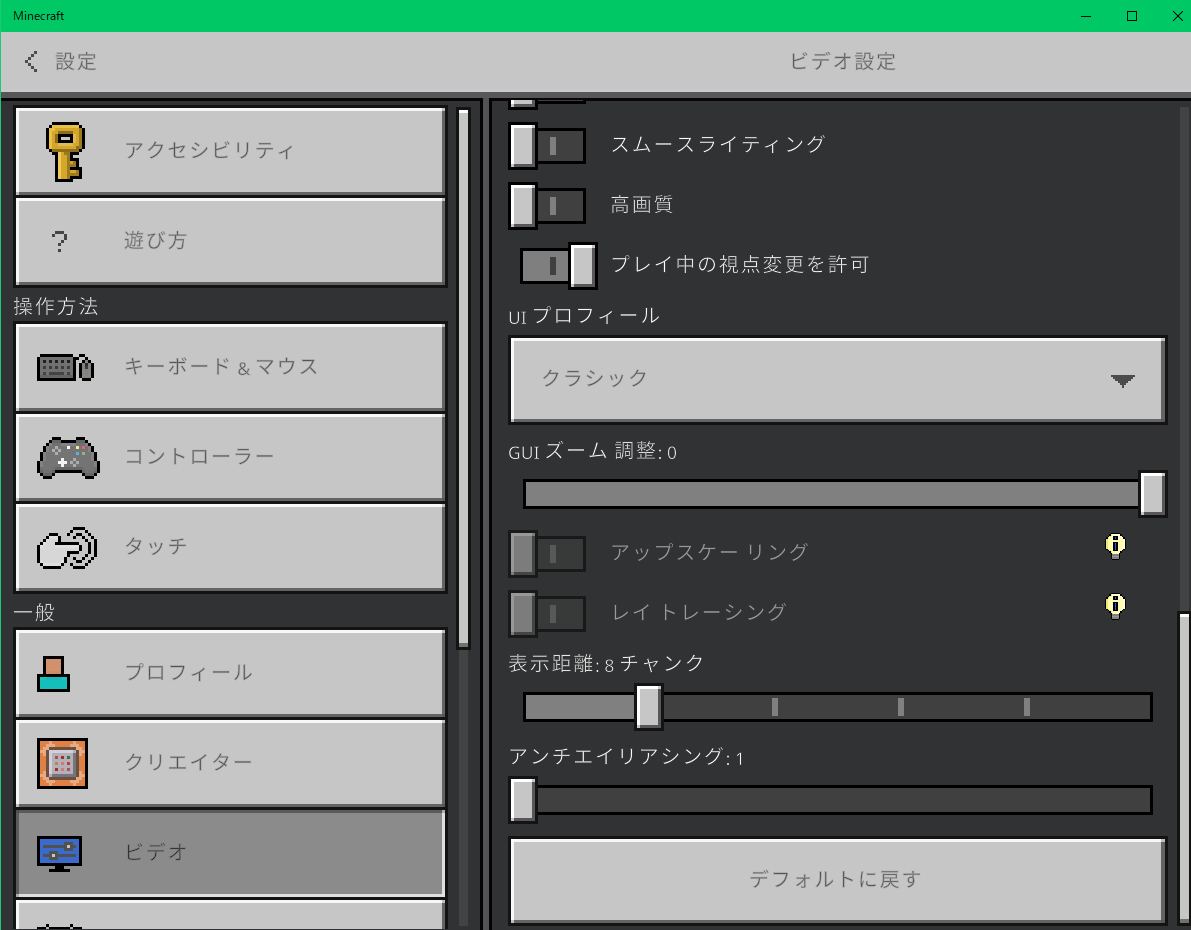Click the 操作方法 section heading
1191x930 pixels.
(56, 306)
